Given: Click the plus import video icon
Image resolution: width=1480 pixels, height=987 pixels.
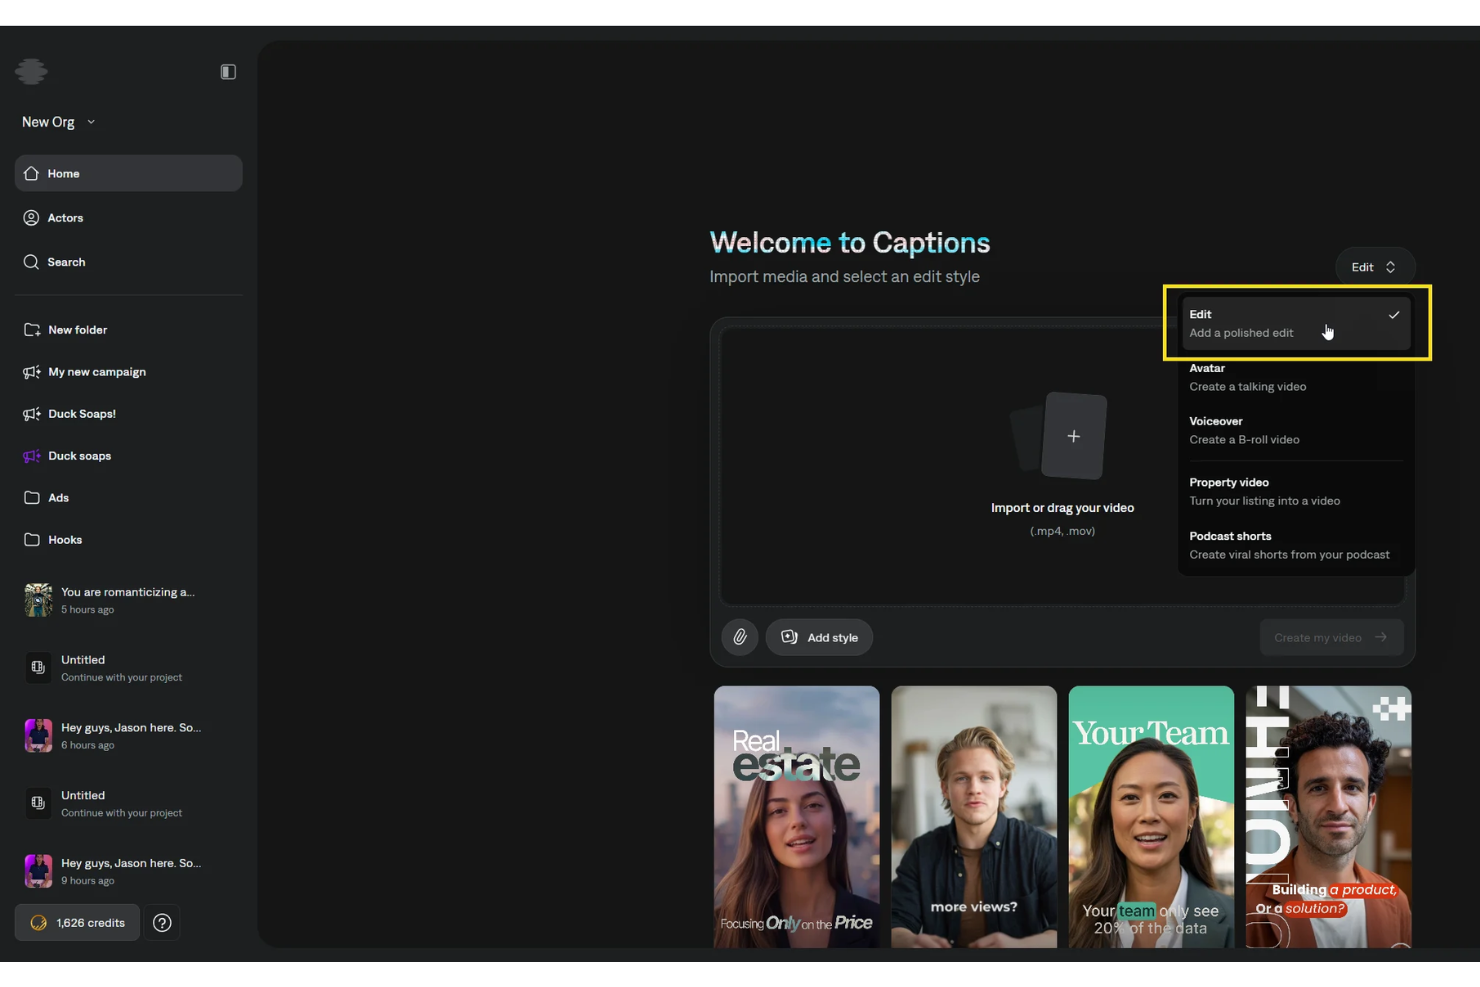Looking at the screenshot, I should [x=1073, y=436].
